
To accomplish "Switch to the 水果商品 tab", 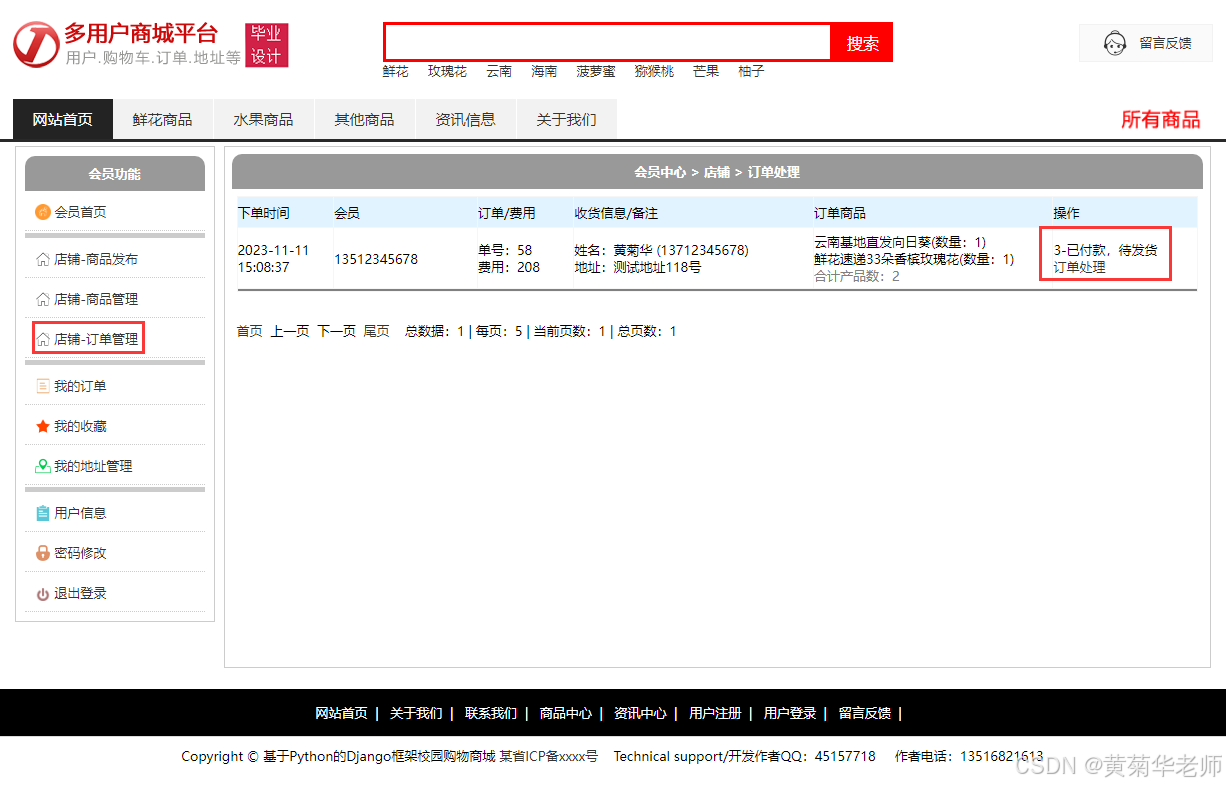I will (x=264, y=118).
